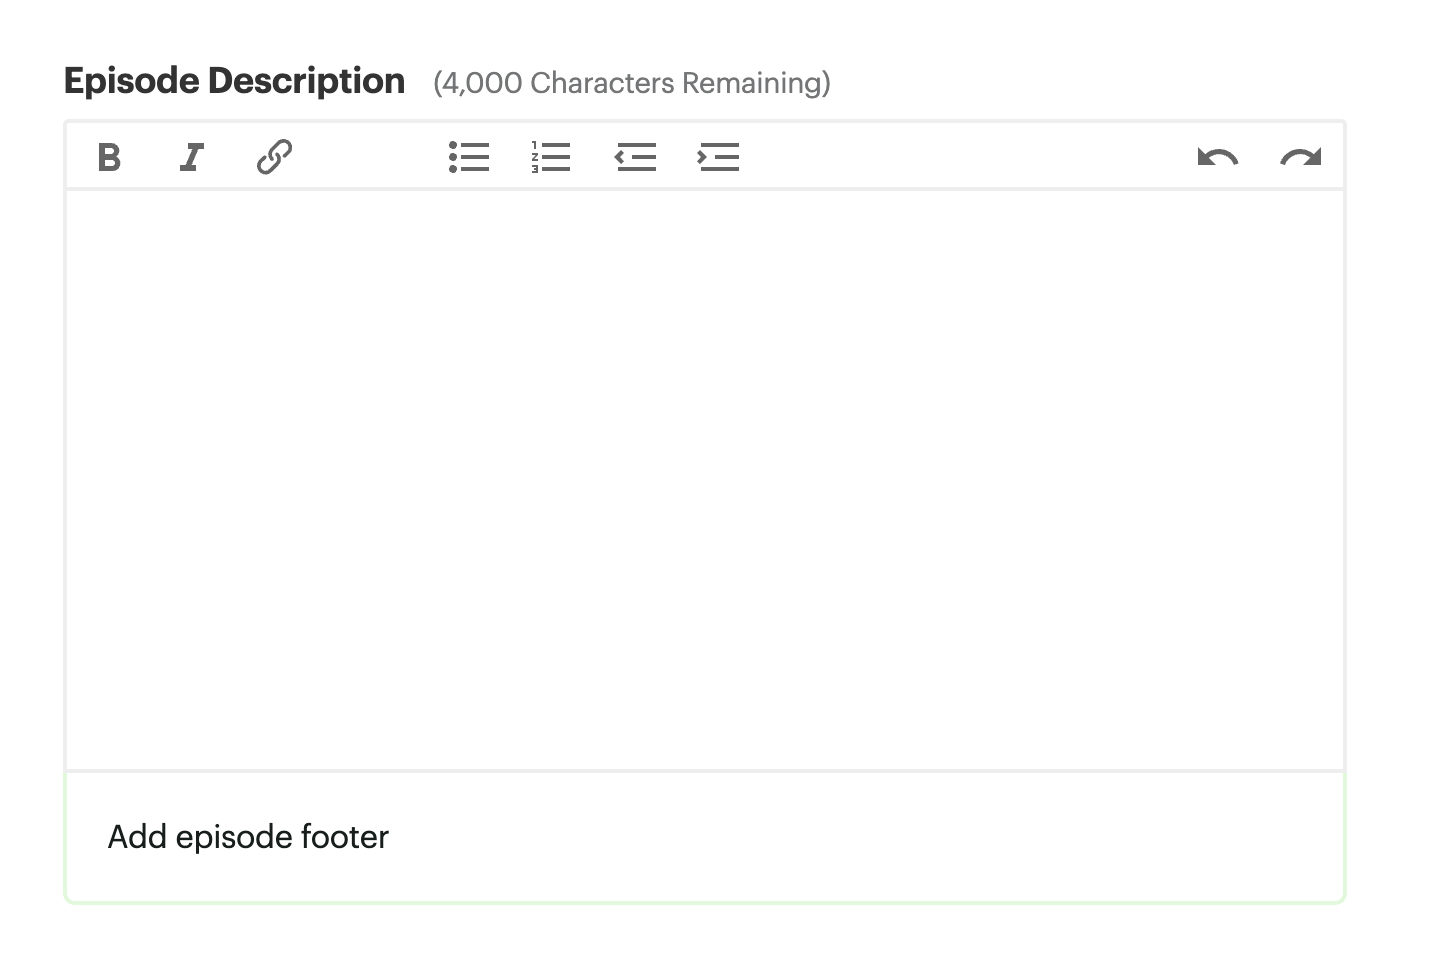The height and width of the screenshot is (972, 1438).
Task: Start a bulleted list
Action: pyautogui.click(x=469, y=157)
